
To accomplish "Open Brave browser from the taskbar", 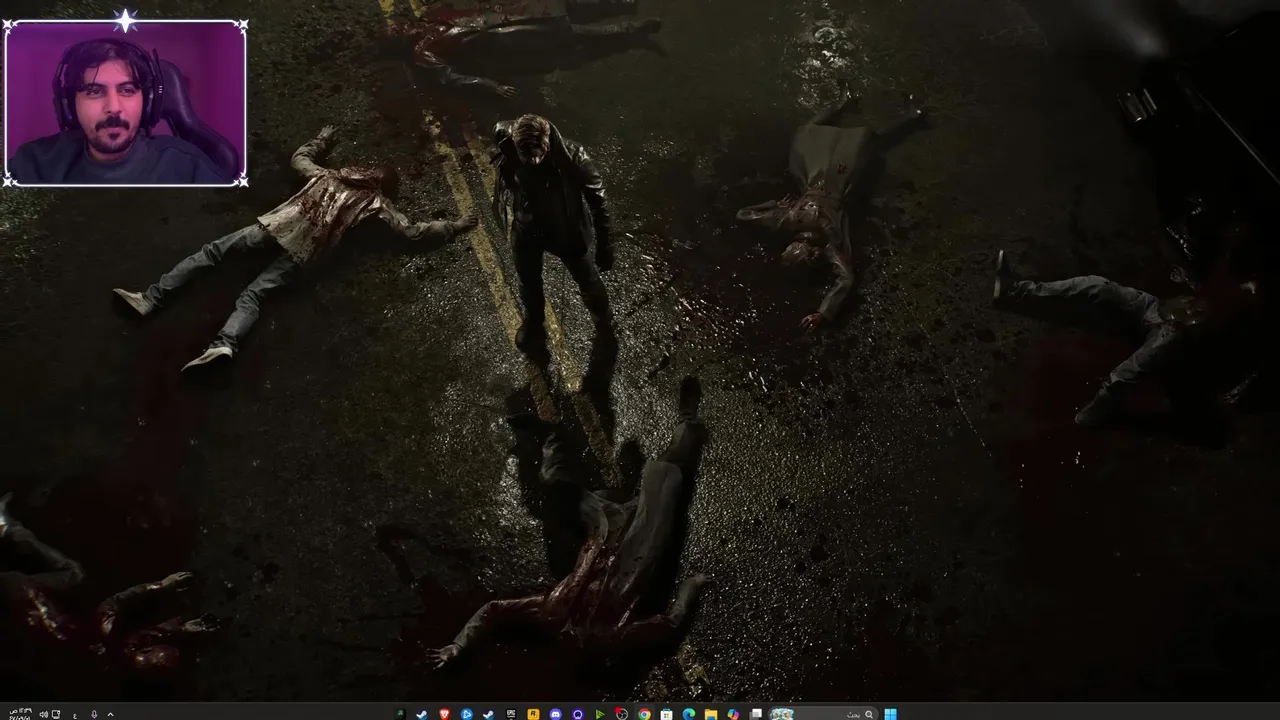I will click(x=444, y=714).
